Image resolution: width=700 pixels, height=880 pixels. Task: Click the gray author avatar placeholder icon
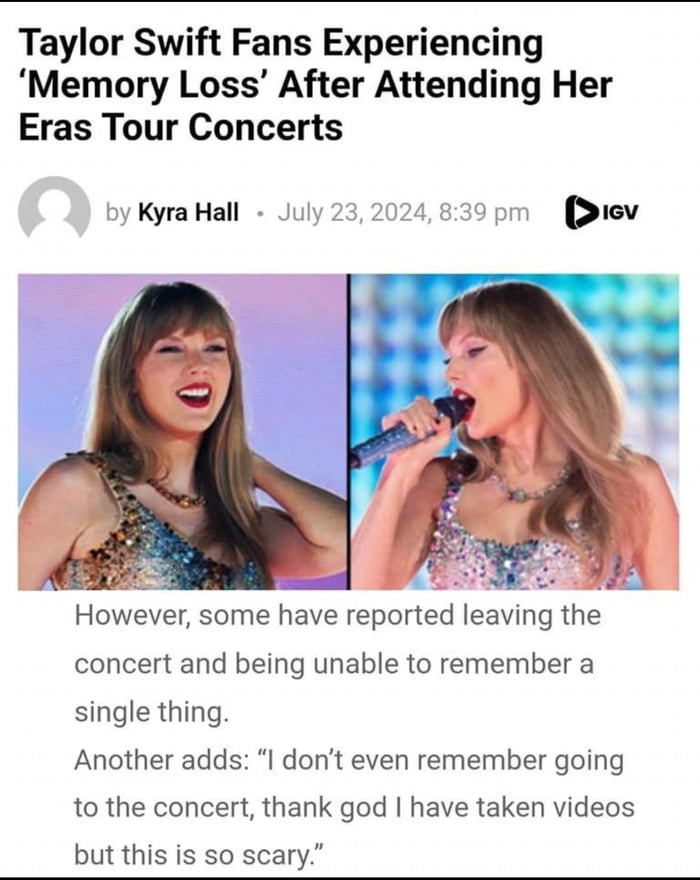54,209
